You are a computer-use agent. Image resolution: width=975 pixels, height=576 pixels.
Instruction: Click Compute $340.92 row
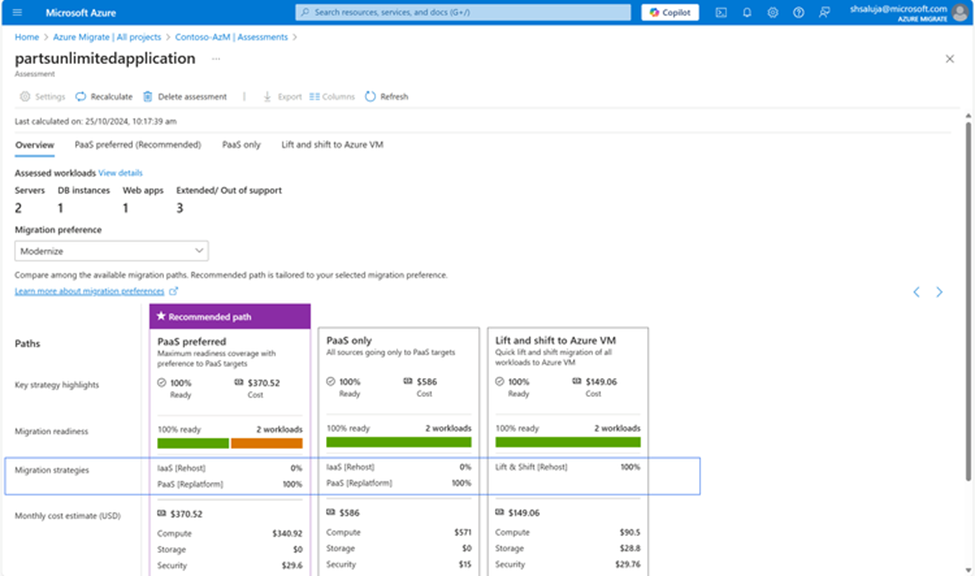pyautogui.click(x=230, y=534)
